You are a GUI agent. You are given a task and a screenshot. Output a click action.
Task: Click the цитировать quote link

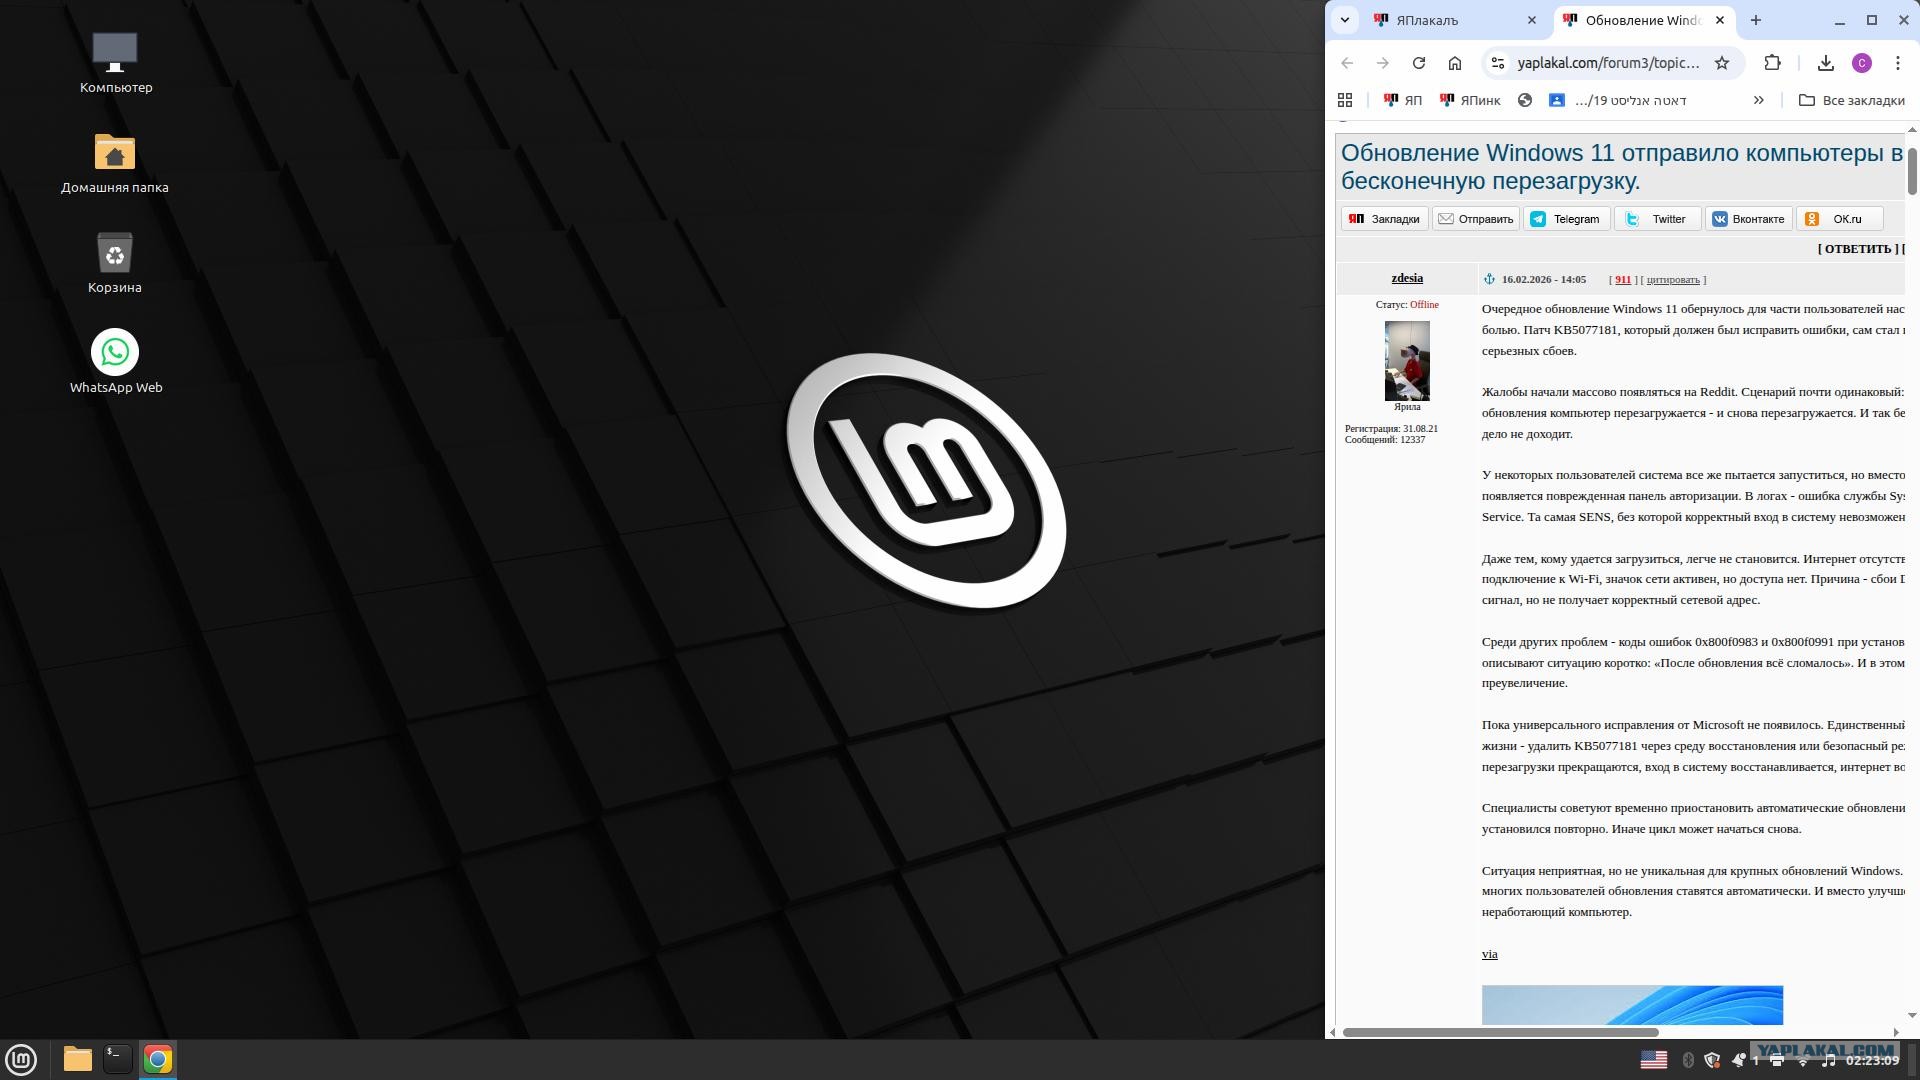point(1673,280)
